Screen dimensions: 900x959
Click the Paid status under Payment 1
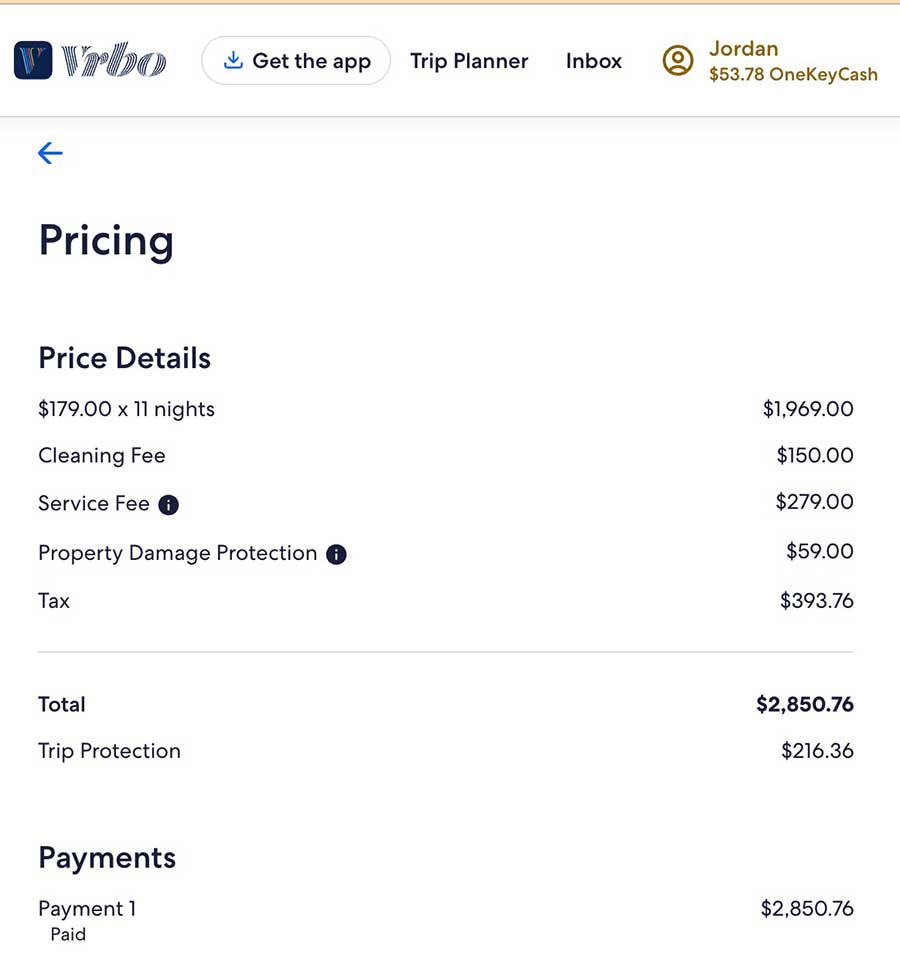click(x=68, y=935)
